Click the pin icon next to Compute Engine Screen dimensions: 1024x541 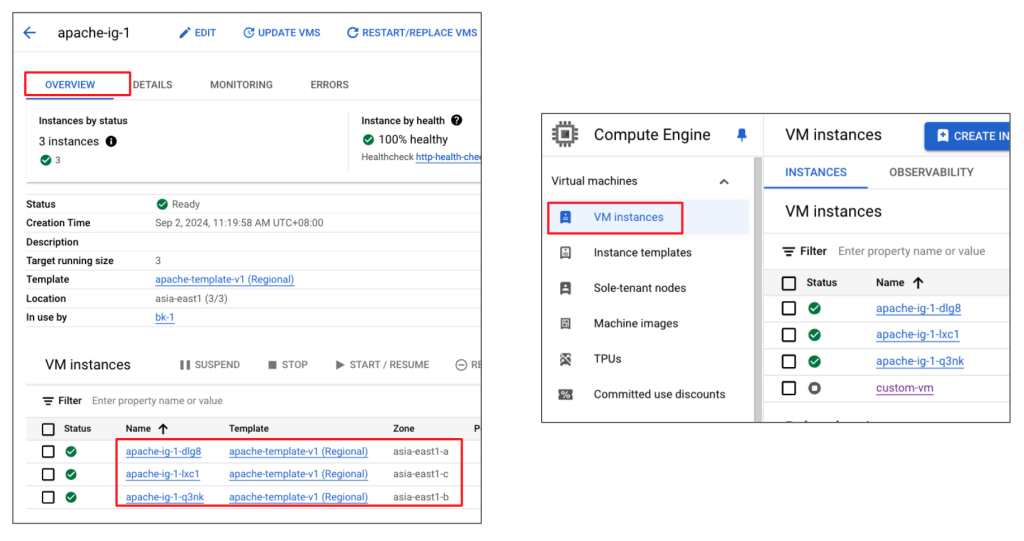tap(742, 135)
